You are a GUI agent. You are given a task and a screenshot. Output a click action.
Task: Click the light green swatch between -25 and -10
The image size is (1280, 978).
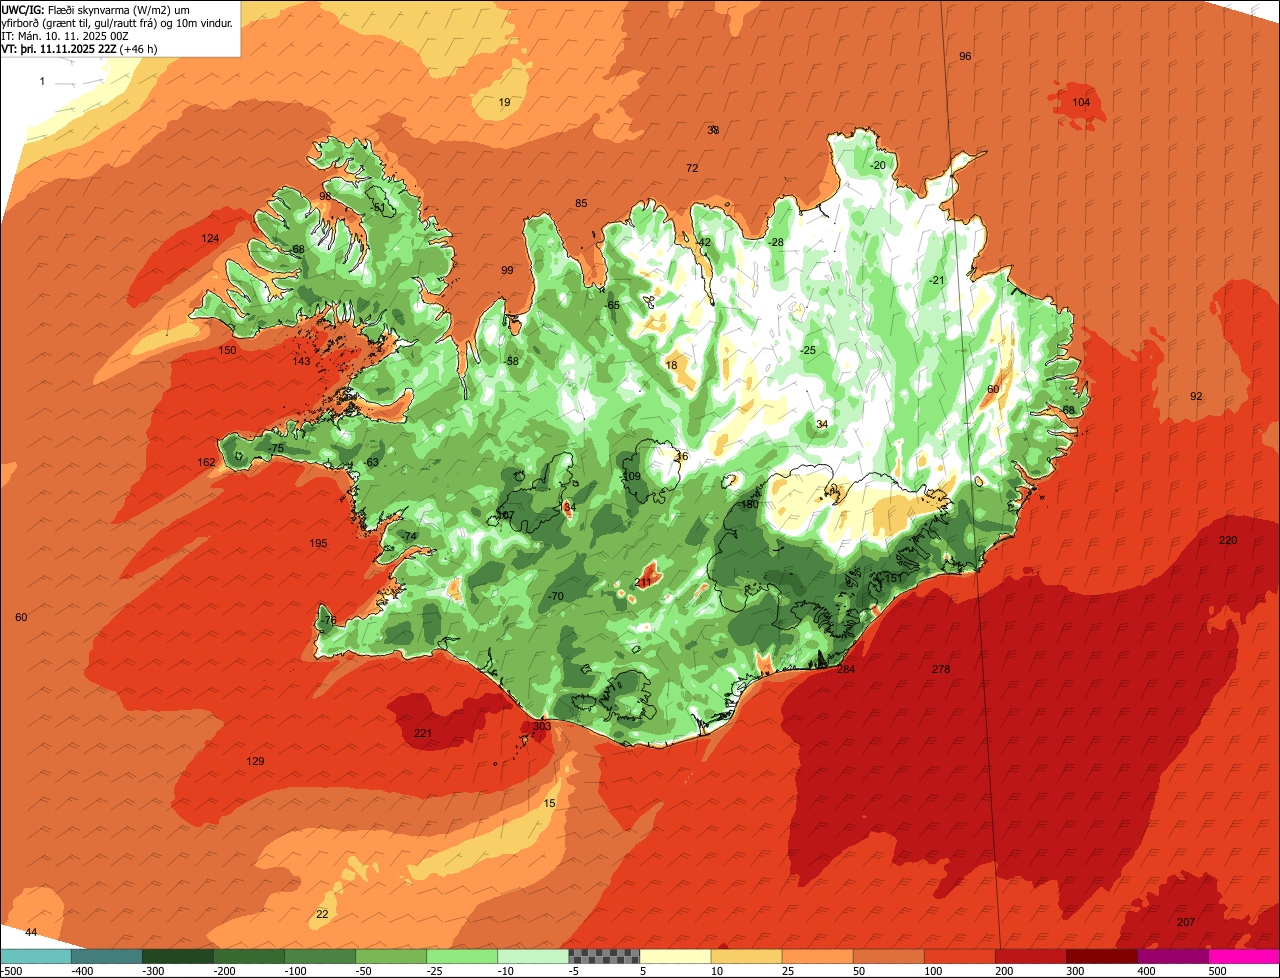click(462, 956)
